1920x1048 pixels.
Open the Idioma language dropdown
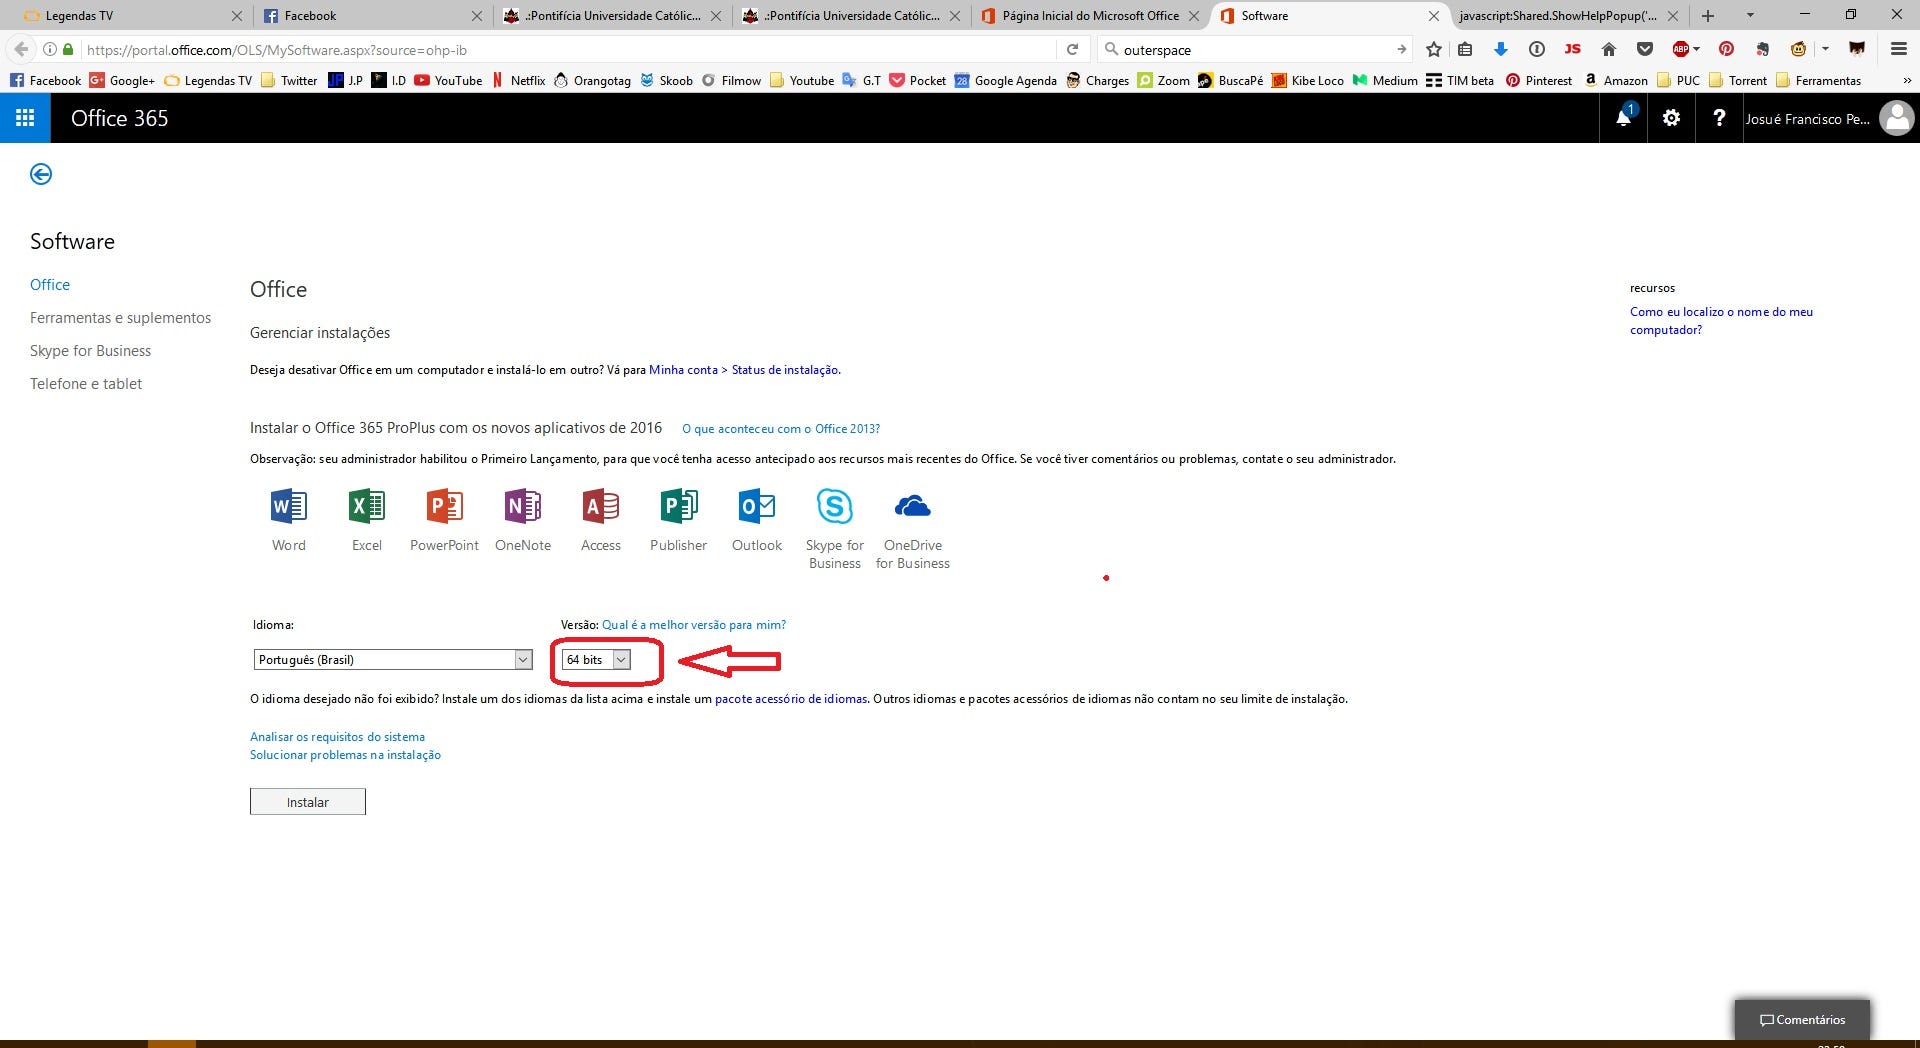coord(392,660)
